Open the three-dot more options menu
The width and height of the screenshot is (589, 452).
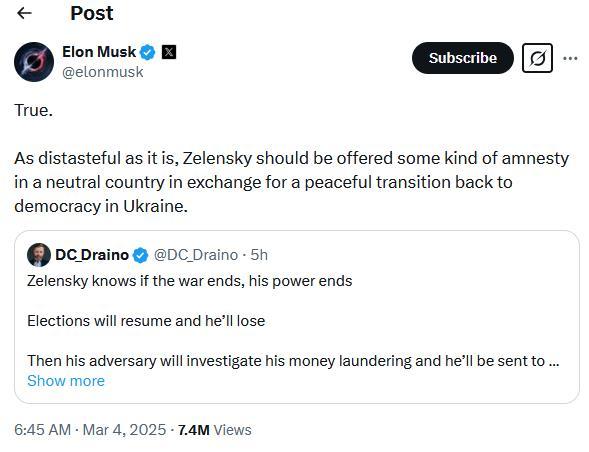click(570, 58)
